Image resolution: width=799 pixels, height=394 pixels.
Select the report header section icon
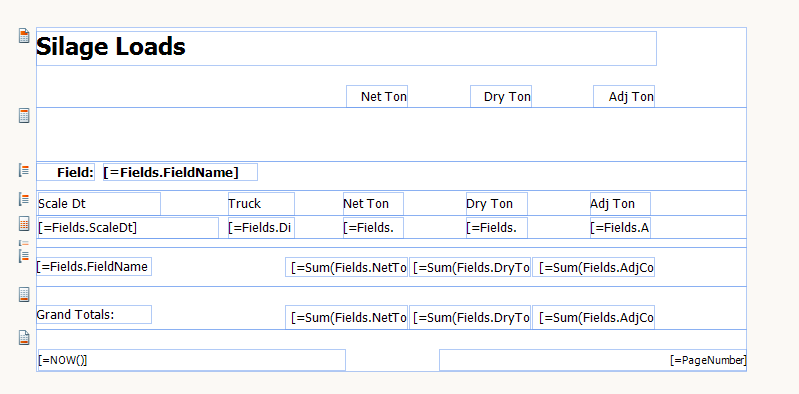24,115
